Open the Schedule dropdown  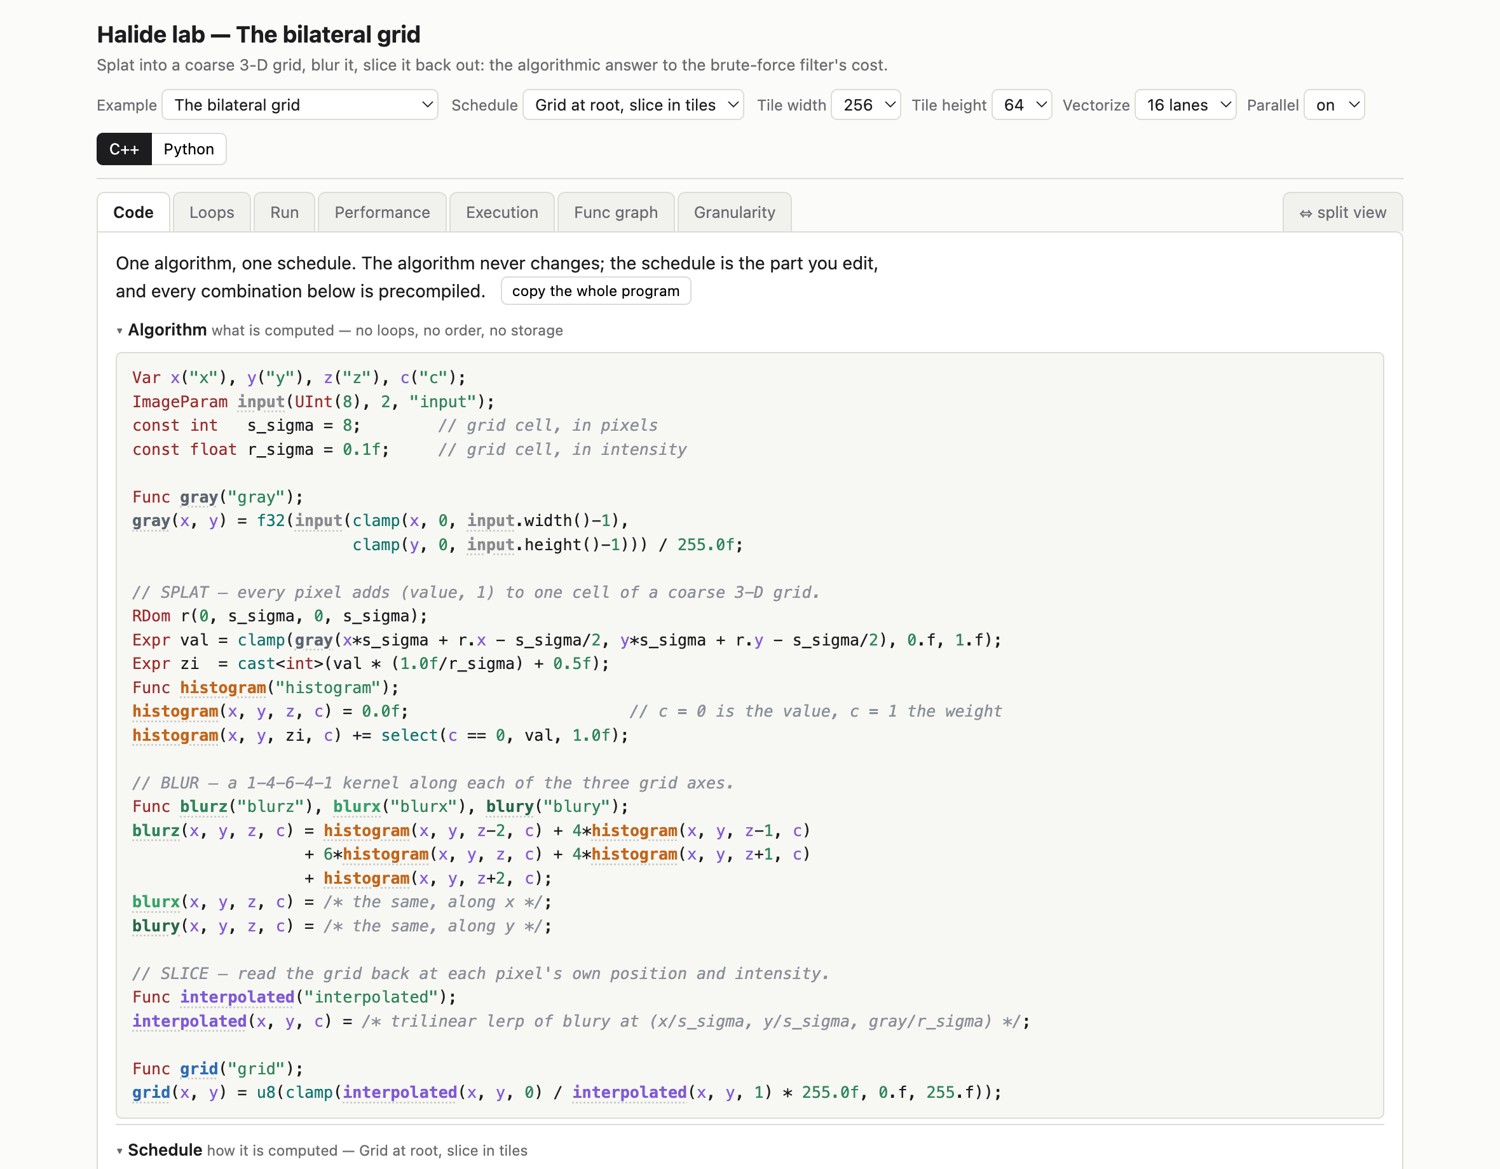click(x=633, y=105)
